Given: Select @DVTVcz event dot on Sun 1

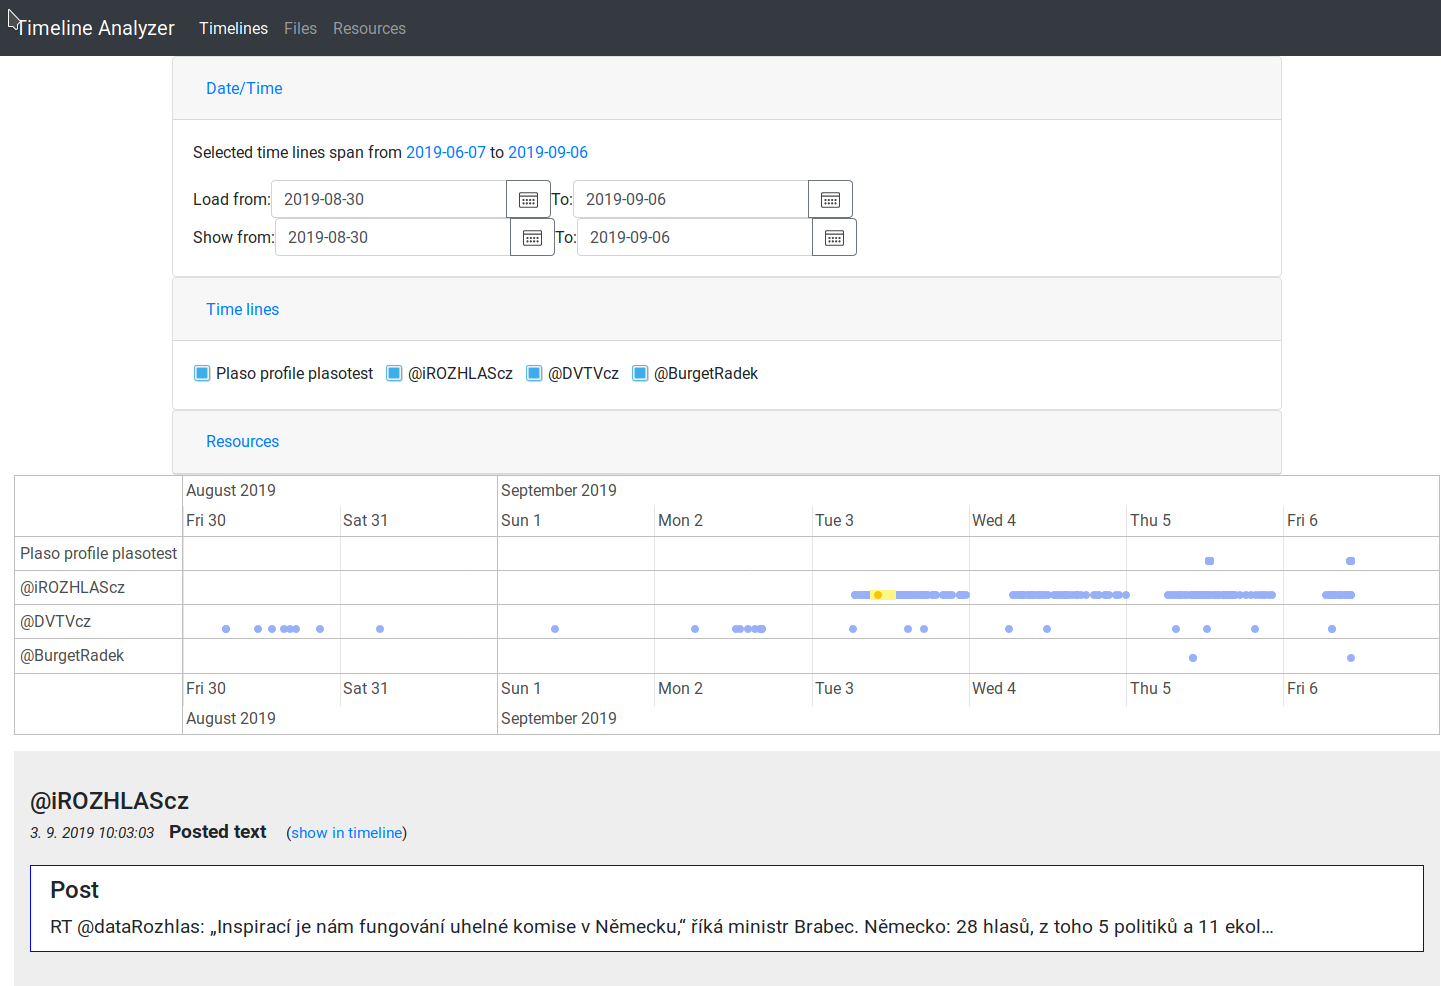Looking at the screenshot, I should tap(555, 629).
